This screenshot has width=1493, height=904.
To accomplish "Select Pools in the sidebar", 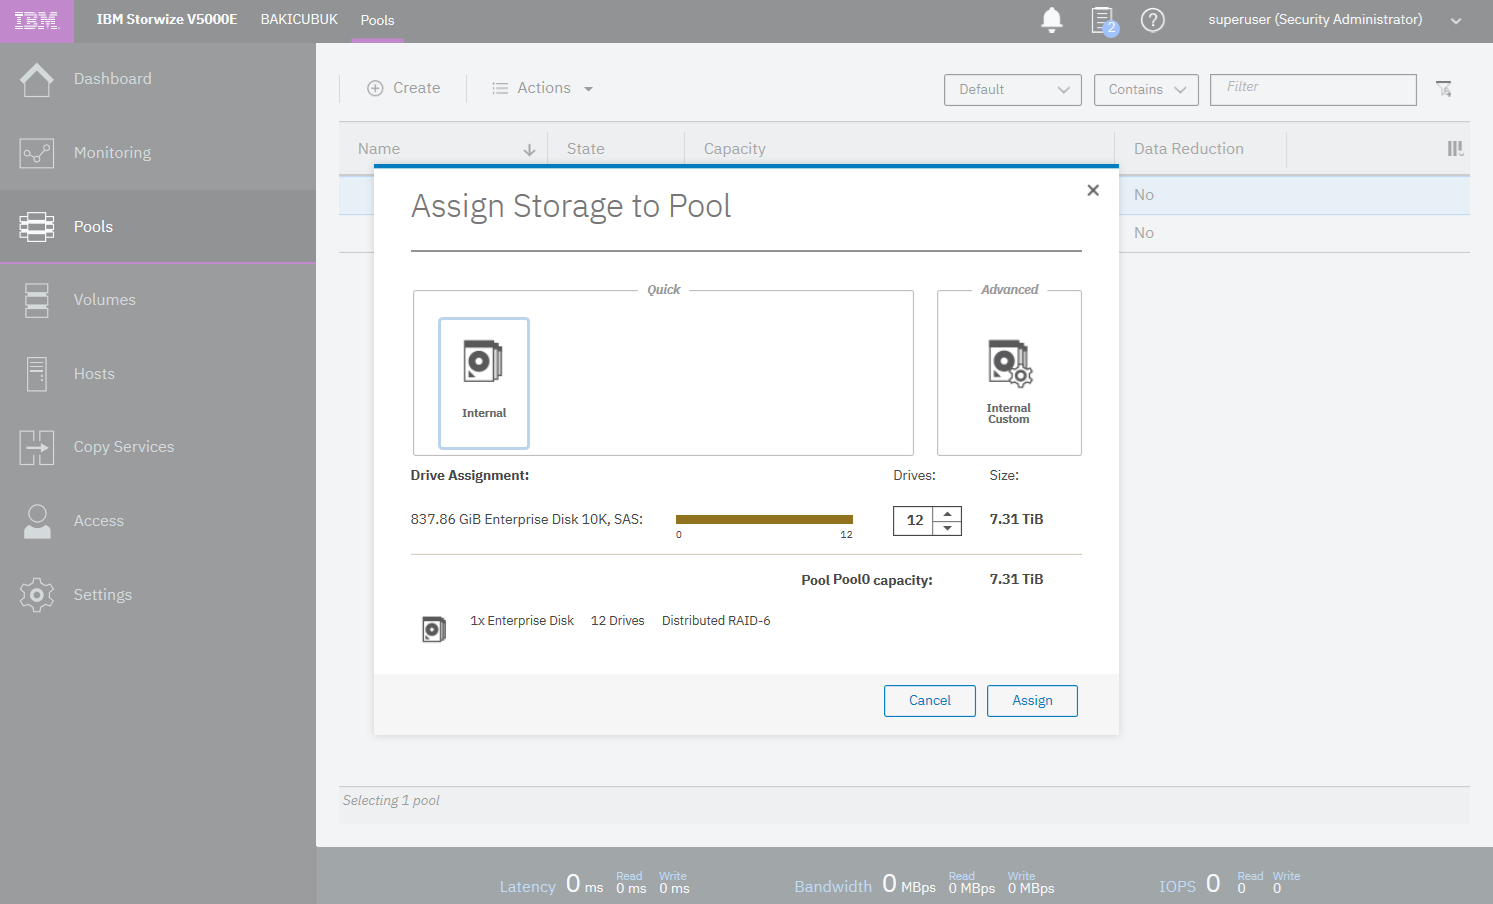I will click(93, 227).
